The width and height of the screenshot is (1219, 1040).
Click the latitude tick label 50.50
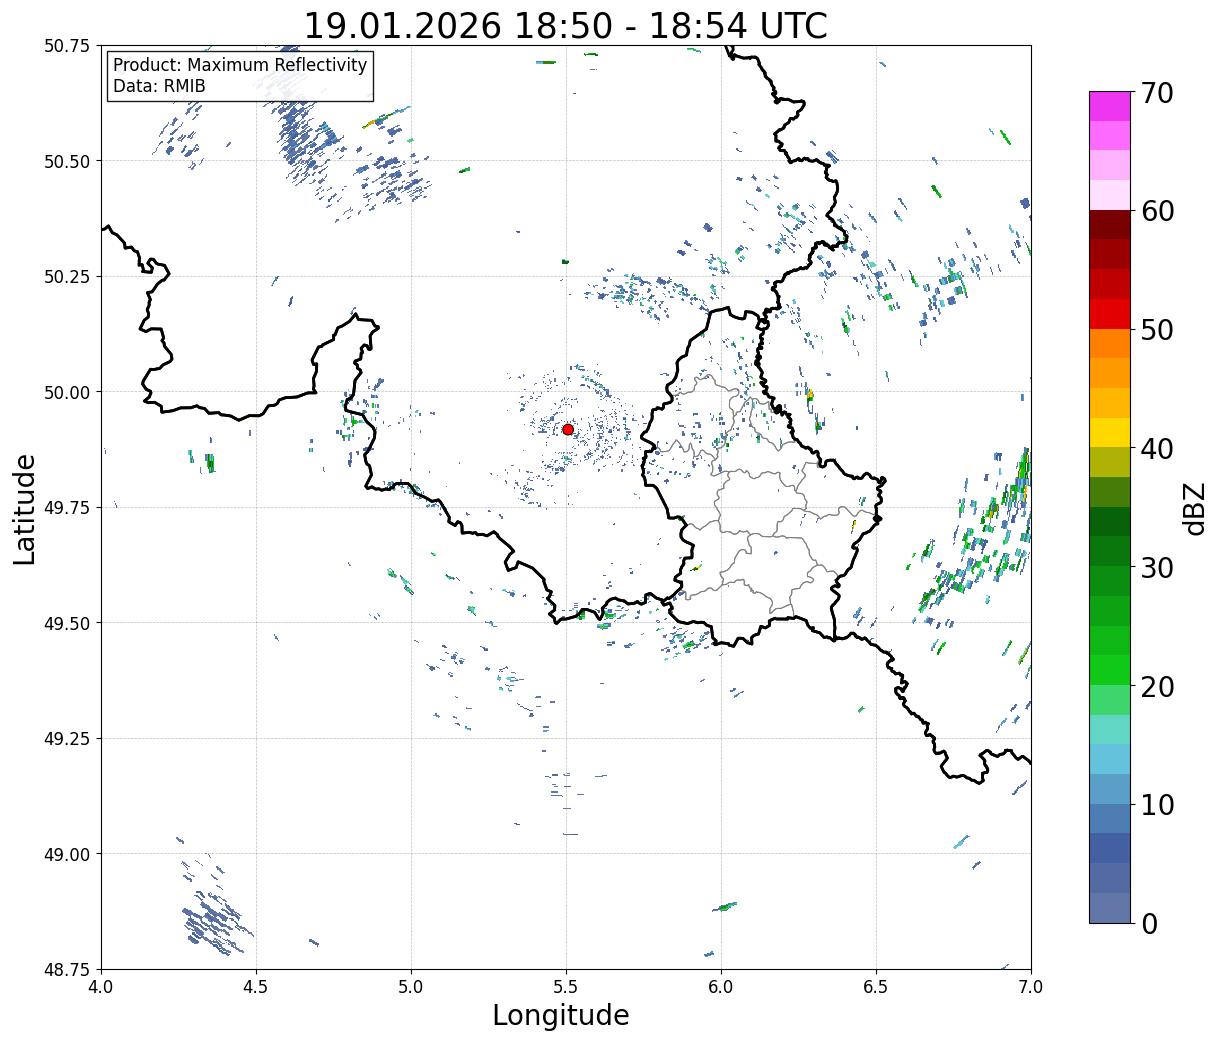(67, 161)
